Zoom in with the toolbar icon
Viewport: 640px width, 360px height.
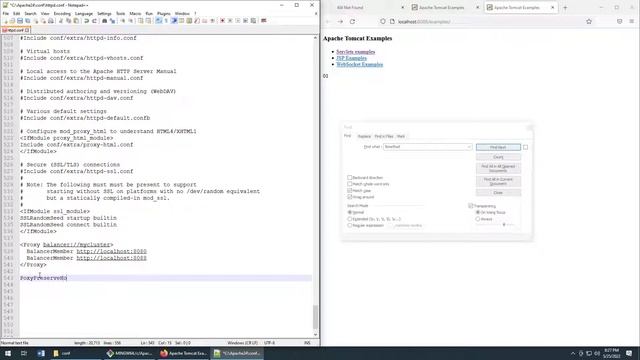tap(122, 20)
